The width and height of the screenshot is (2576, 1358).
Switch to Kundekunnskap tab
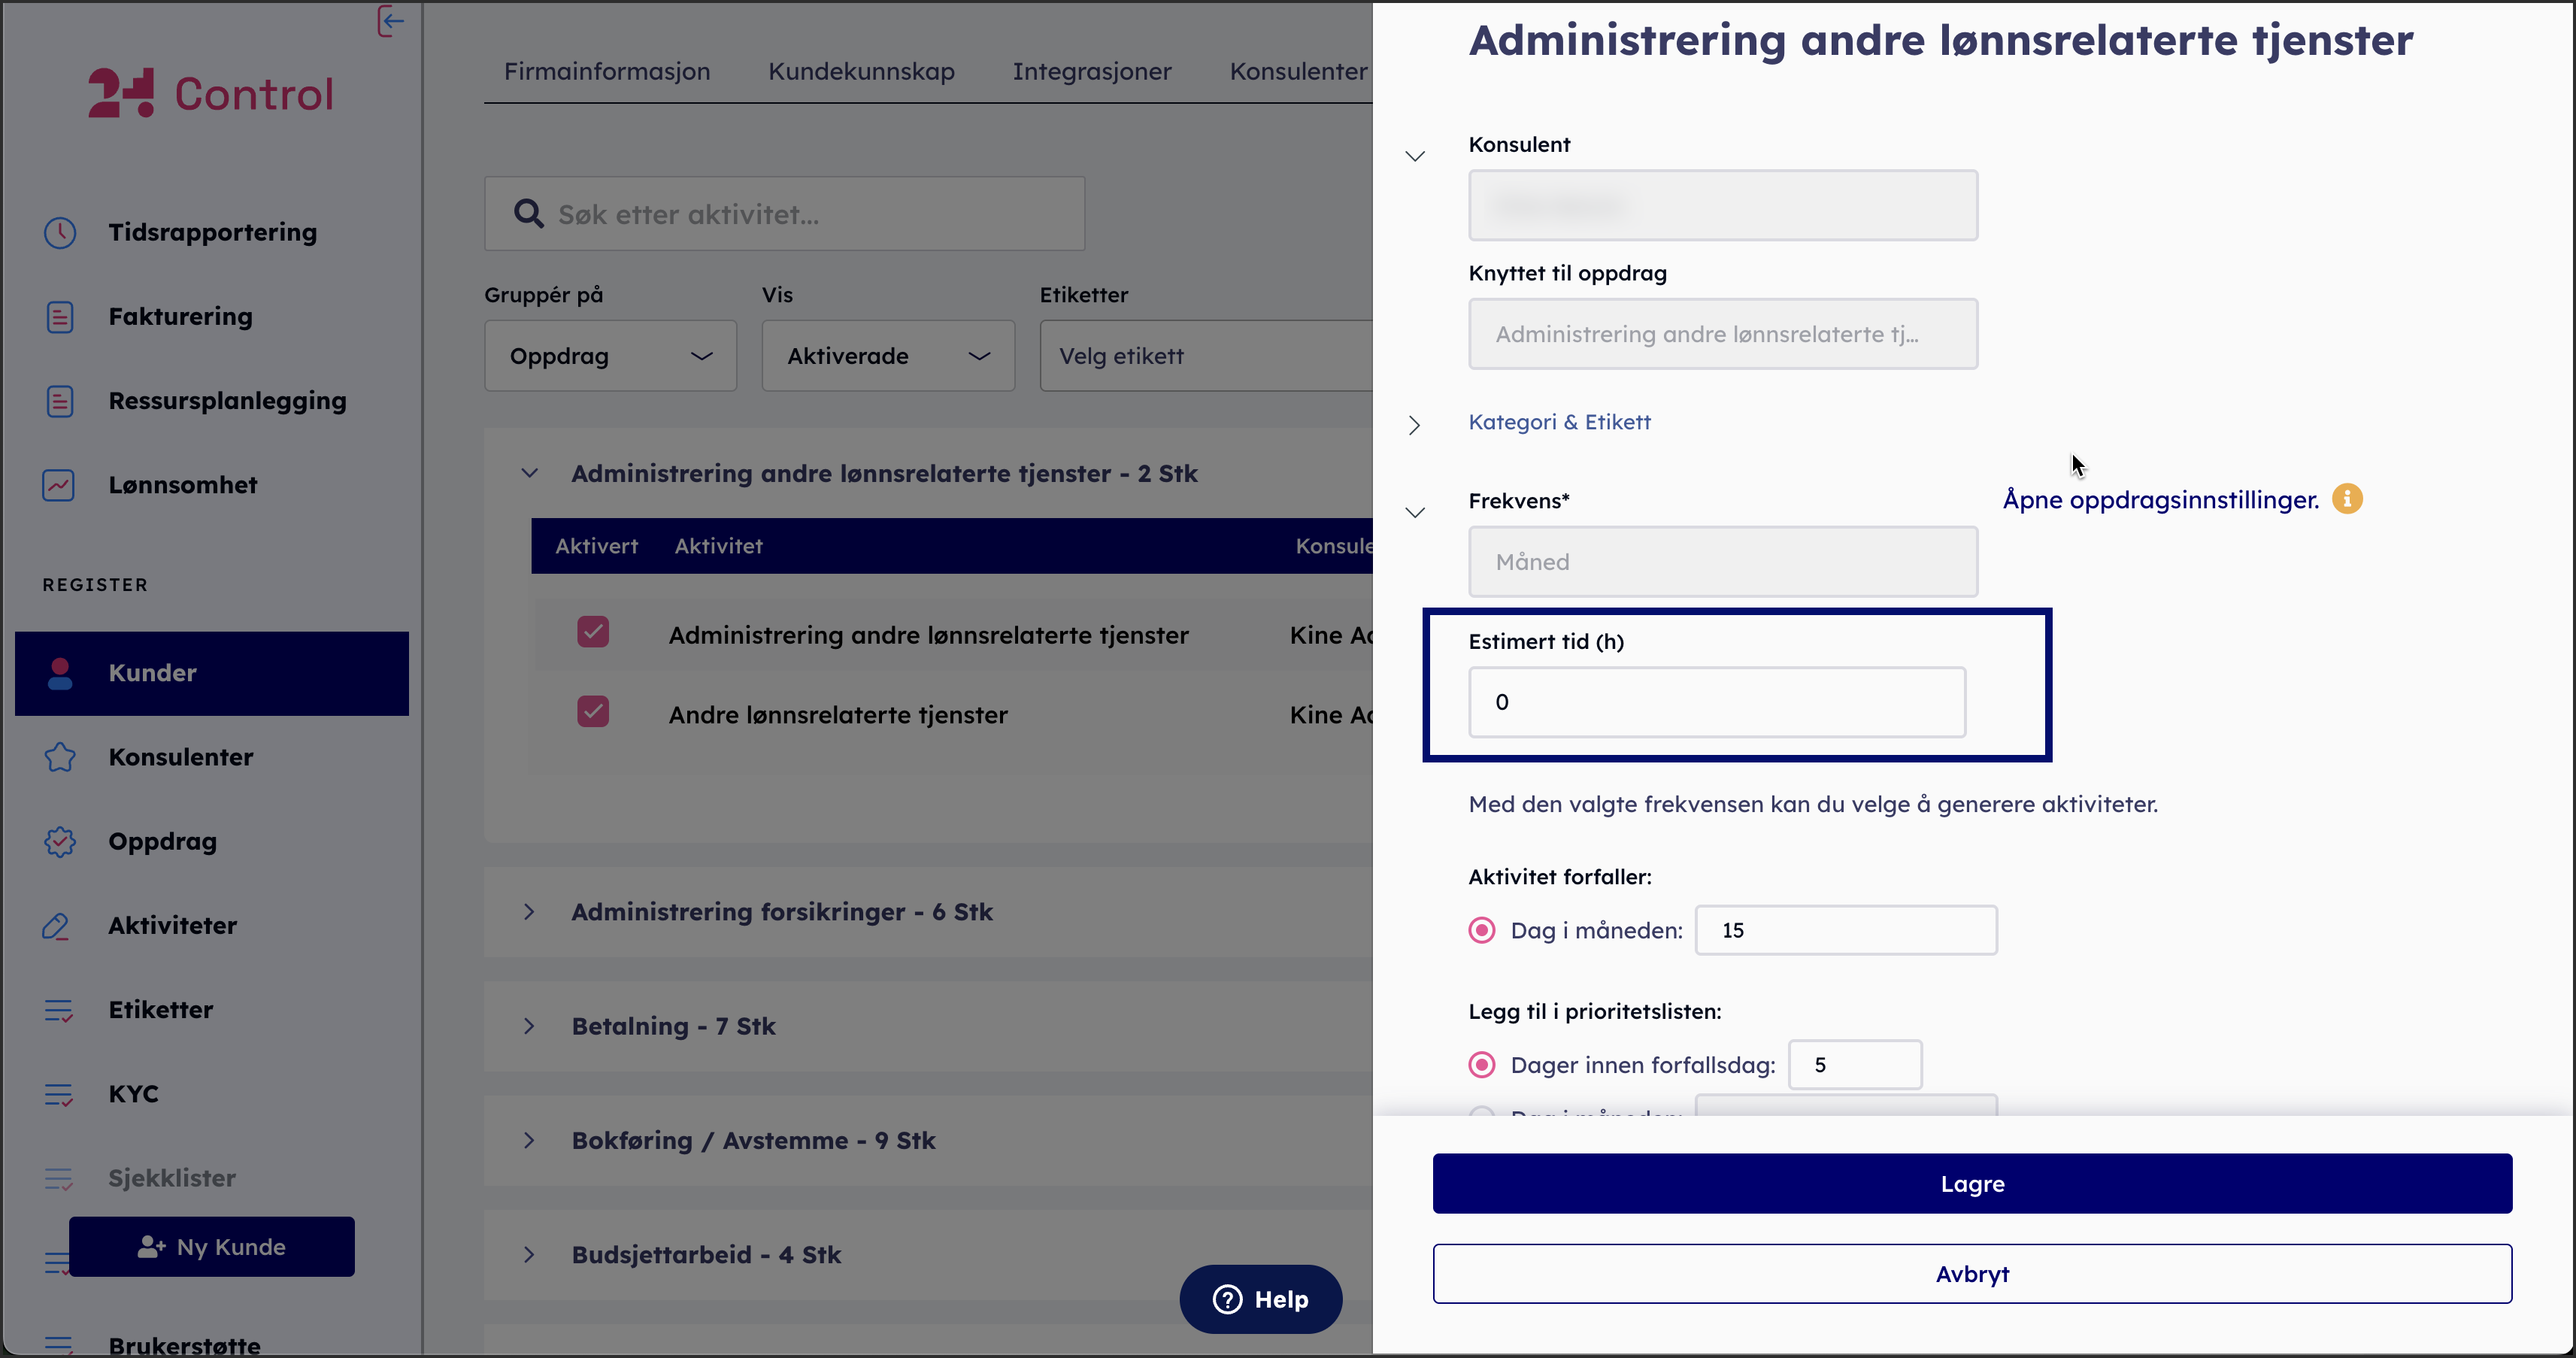[x=861, y=71]
